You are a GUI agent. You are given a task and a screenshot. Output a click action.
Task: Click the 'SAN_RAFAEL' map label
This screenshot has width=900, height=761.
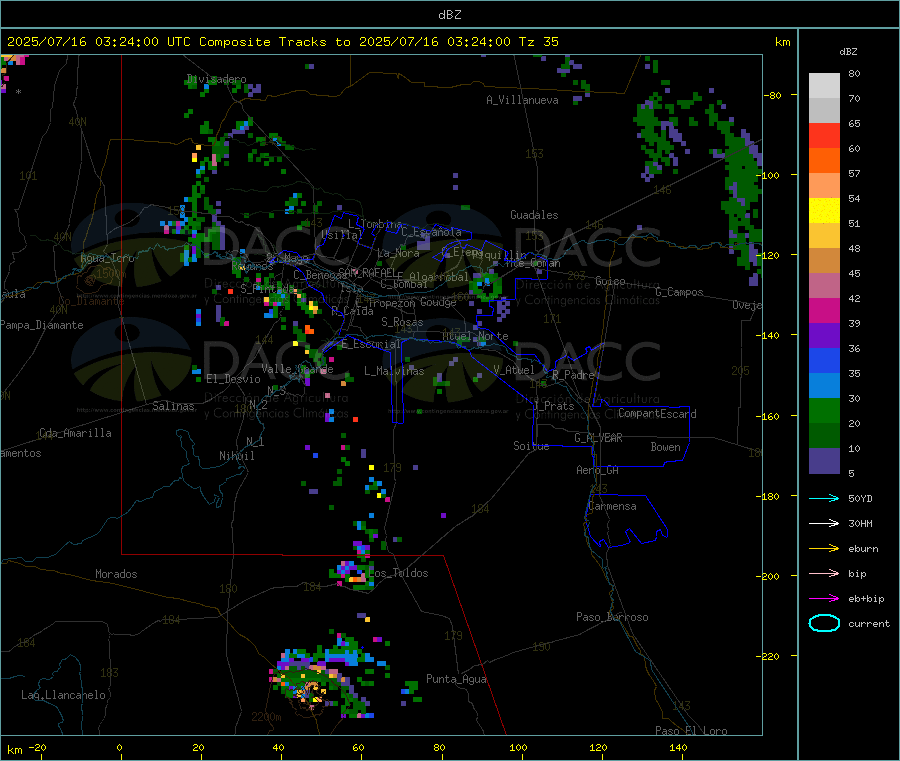pos(367,272)
